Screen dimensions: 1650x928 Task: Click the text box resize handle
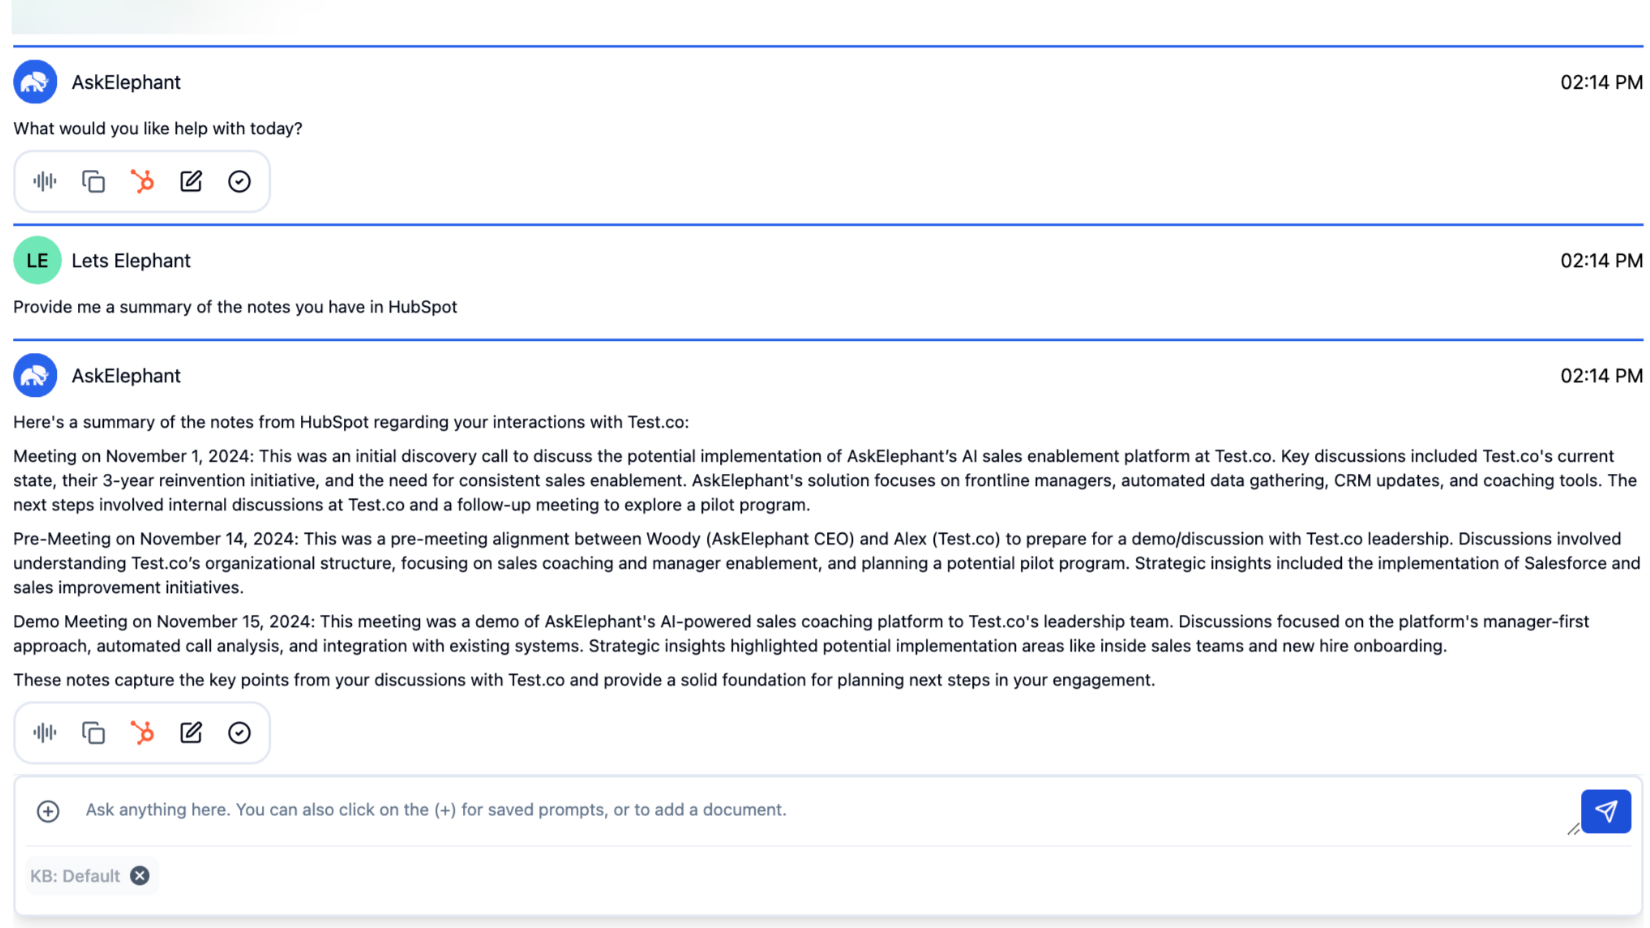[x=1573, y=829]
